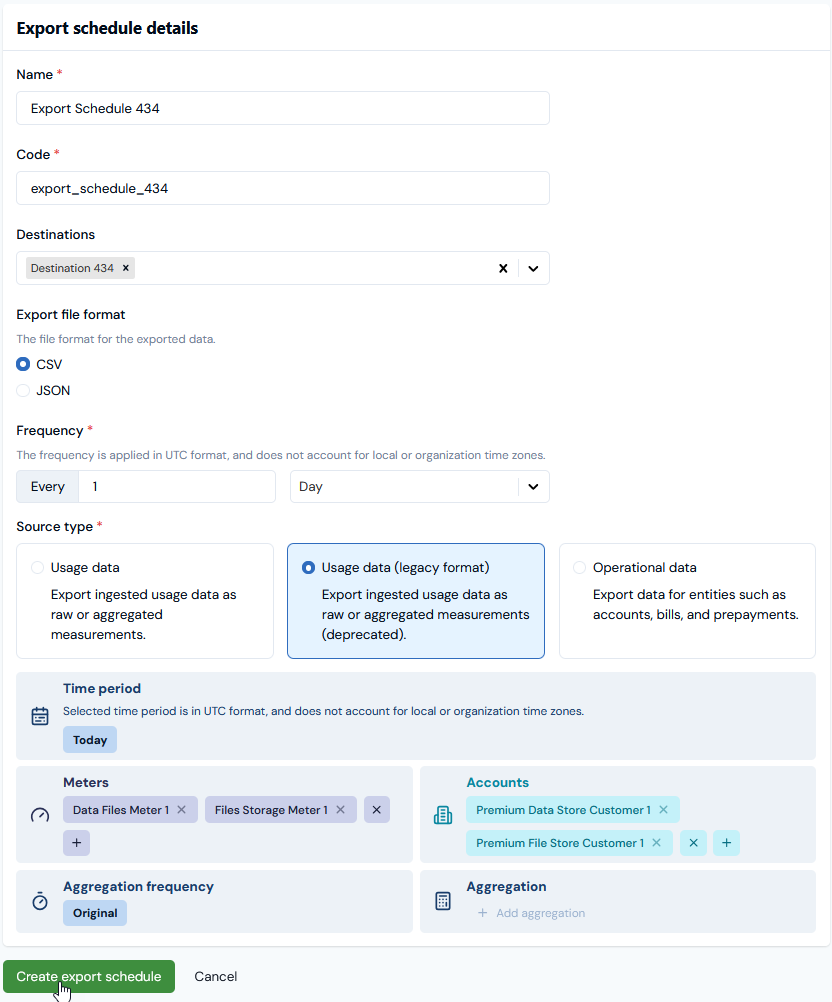The width and height of the screenshot is (832, 1002).
Task: Add an account with plus icon
Action: click(726, 843)
